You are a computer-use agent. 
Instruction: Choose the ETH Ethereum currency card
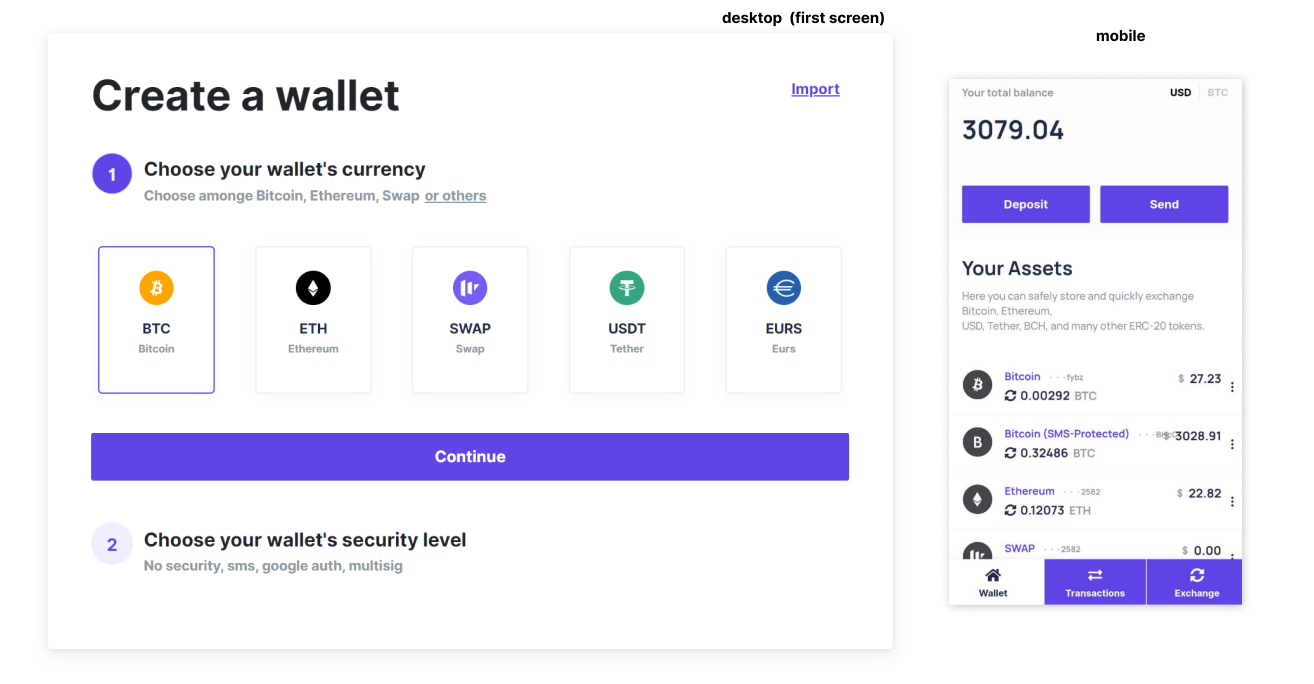[313, 320]
